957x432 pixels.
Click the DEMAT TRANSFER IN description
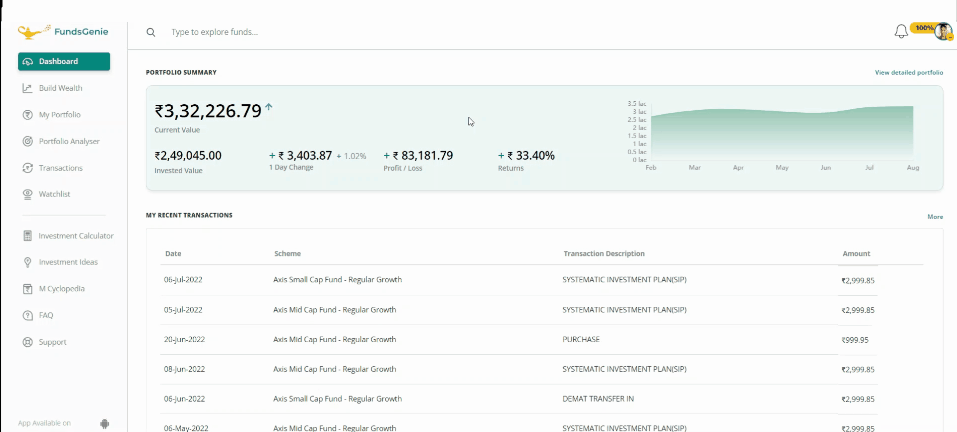(598, 399)
